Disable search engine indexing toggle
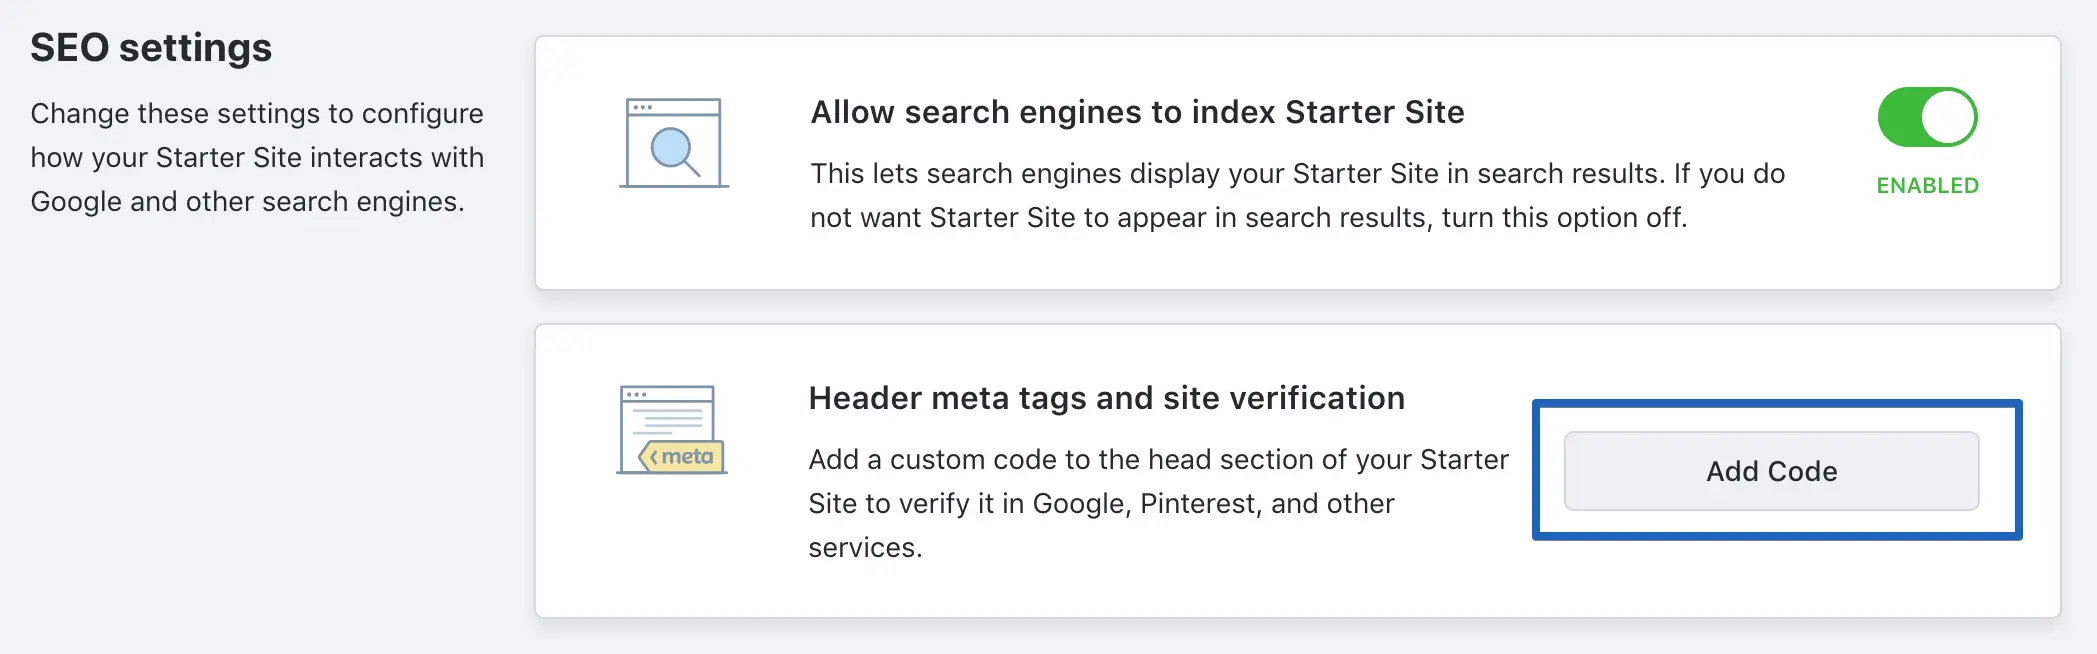Viewport: 2097px width, 654px height. (1927, 117)
